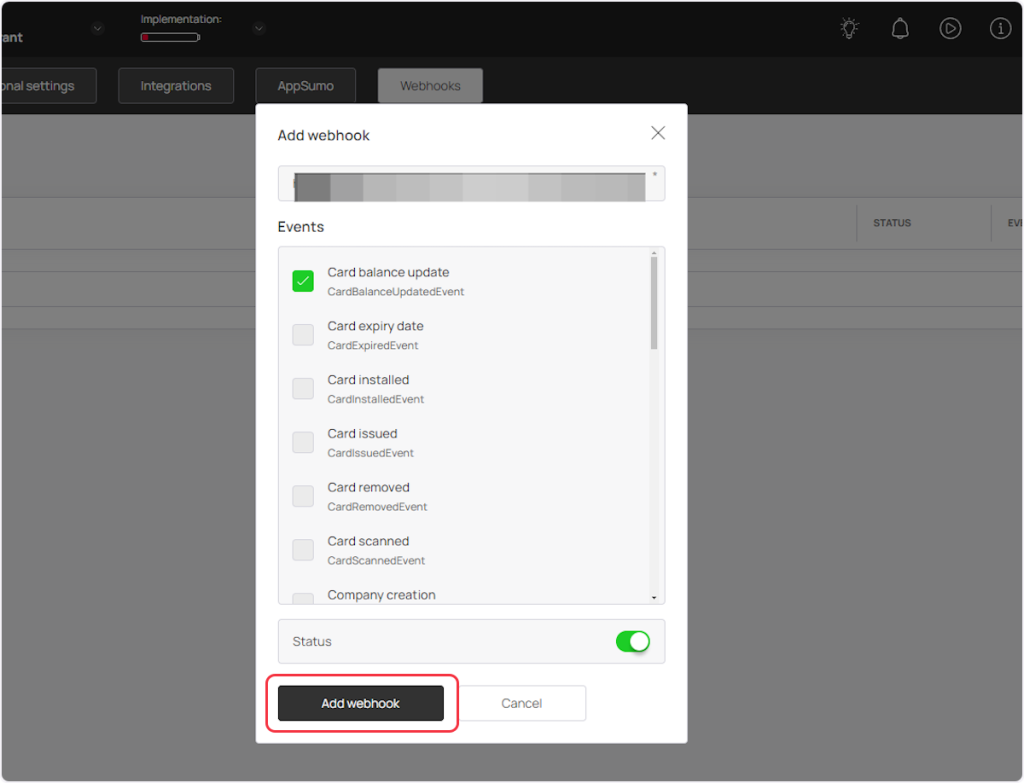This screenshot has width=1024, height=783.
Task: Switch to the Integrations tab
Action: click(x=176, y=86)
